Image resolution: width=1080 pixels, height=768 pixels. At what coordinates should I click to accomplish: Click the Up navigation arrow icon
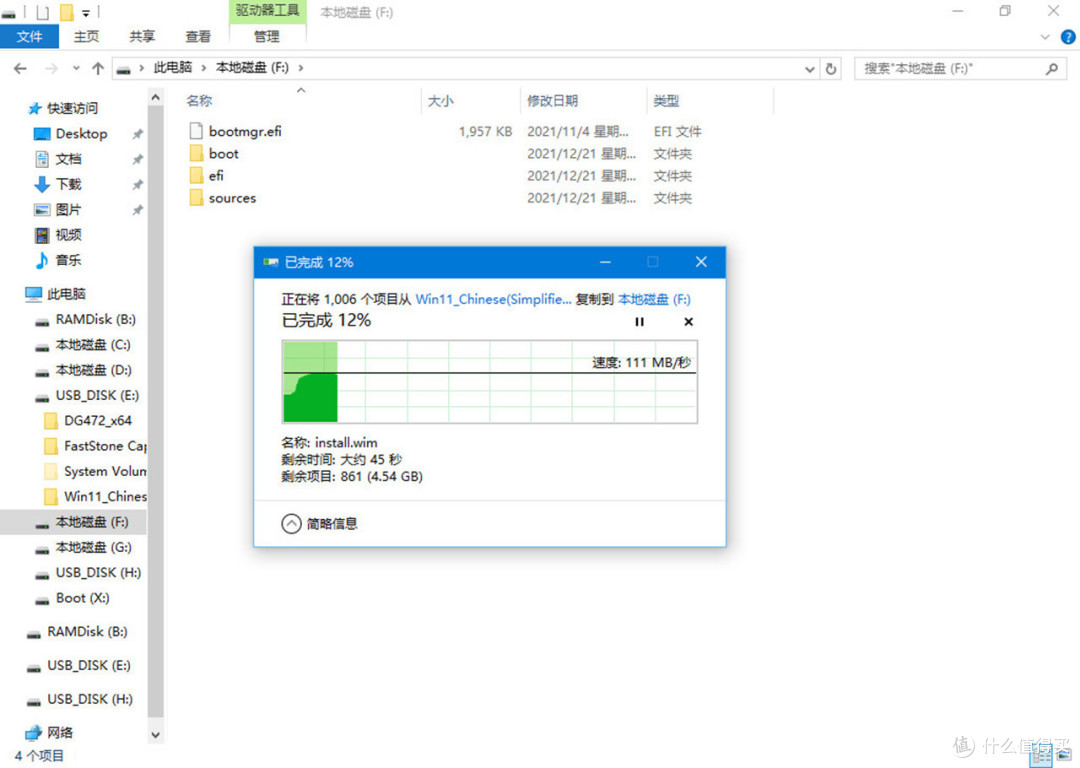(96, 68)
